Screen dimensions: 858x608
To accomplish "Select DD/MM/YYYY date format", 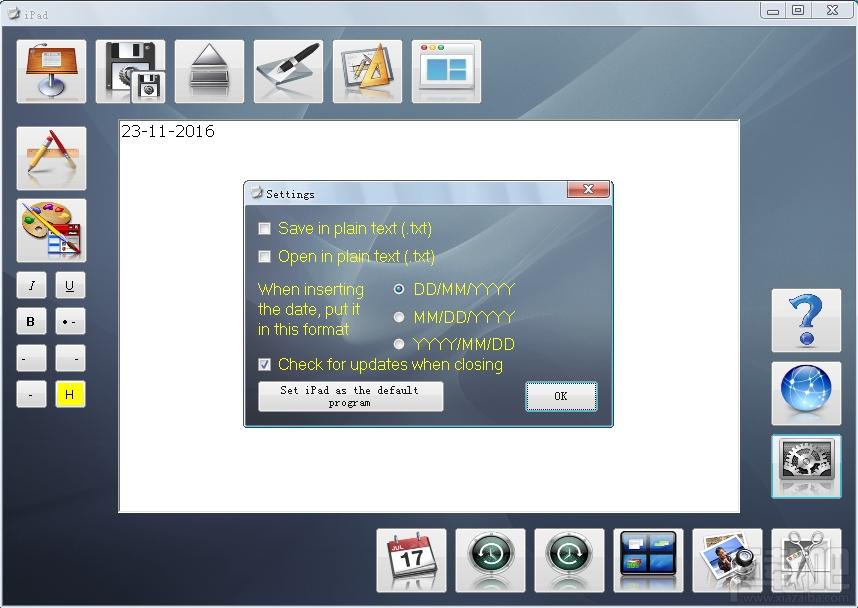I will [399, 289].
